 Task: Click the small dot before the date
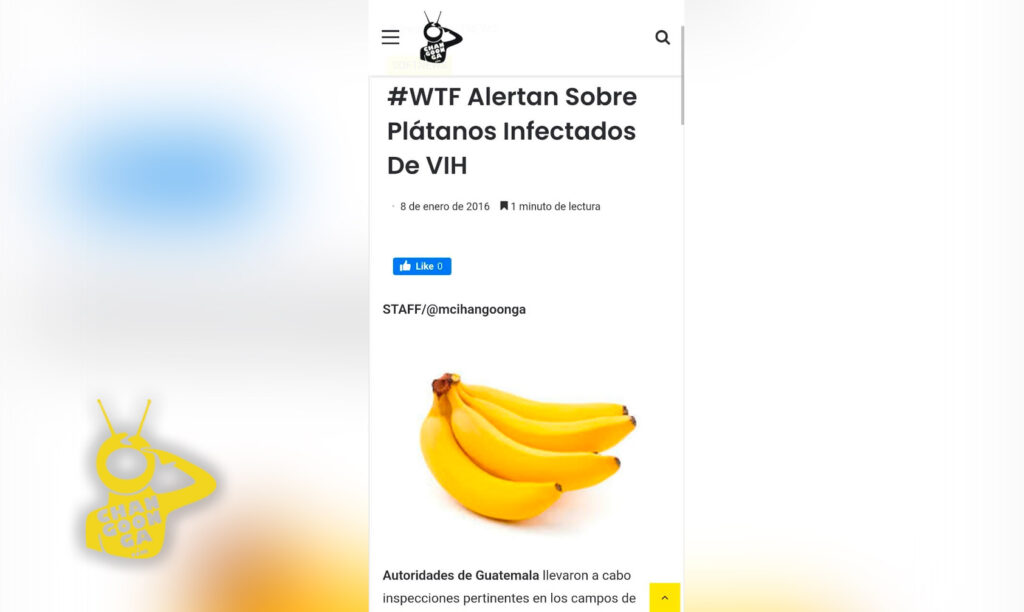click(x=392, y=206)
